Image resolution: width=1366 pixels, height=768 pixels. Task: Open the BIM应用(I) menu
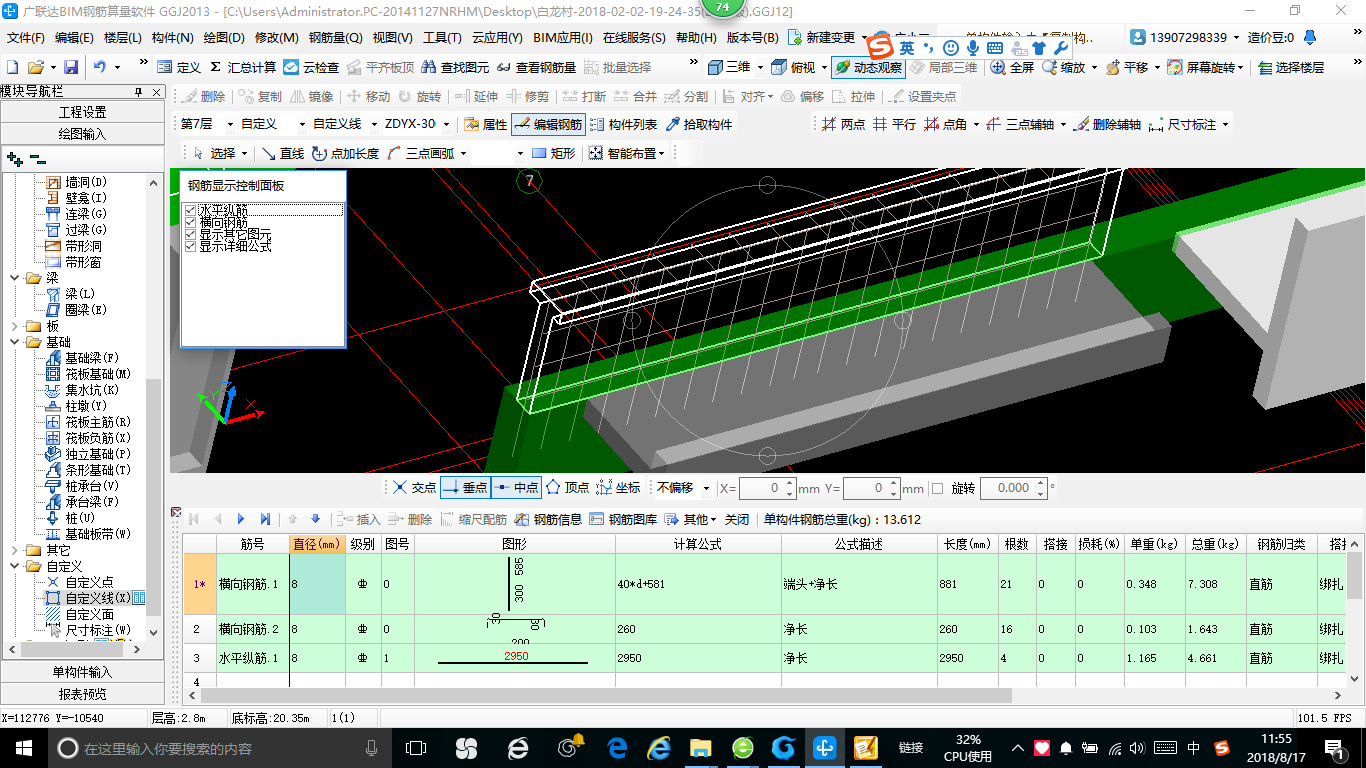[563, 38]
